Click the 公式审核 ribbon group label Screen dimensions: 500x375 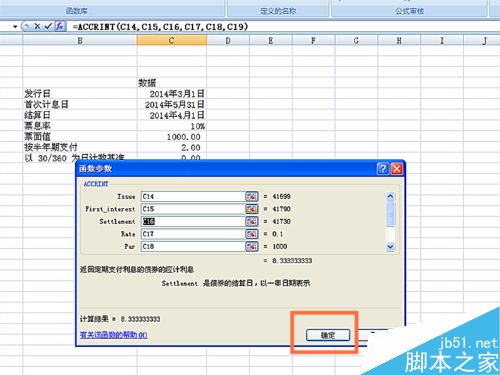[x=409, y=11]
